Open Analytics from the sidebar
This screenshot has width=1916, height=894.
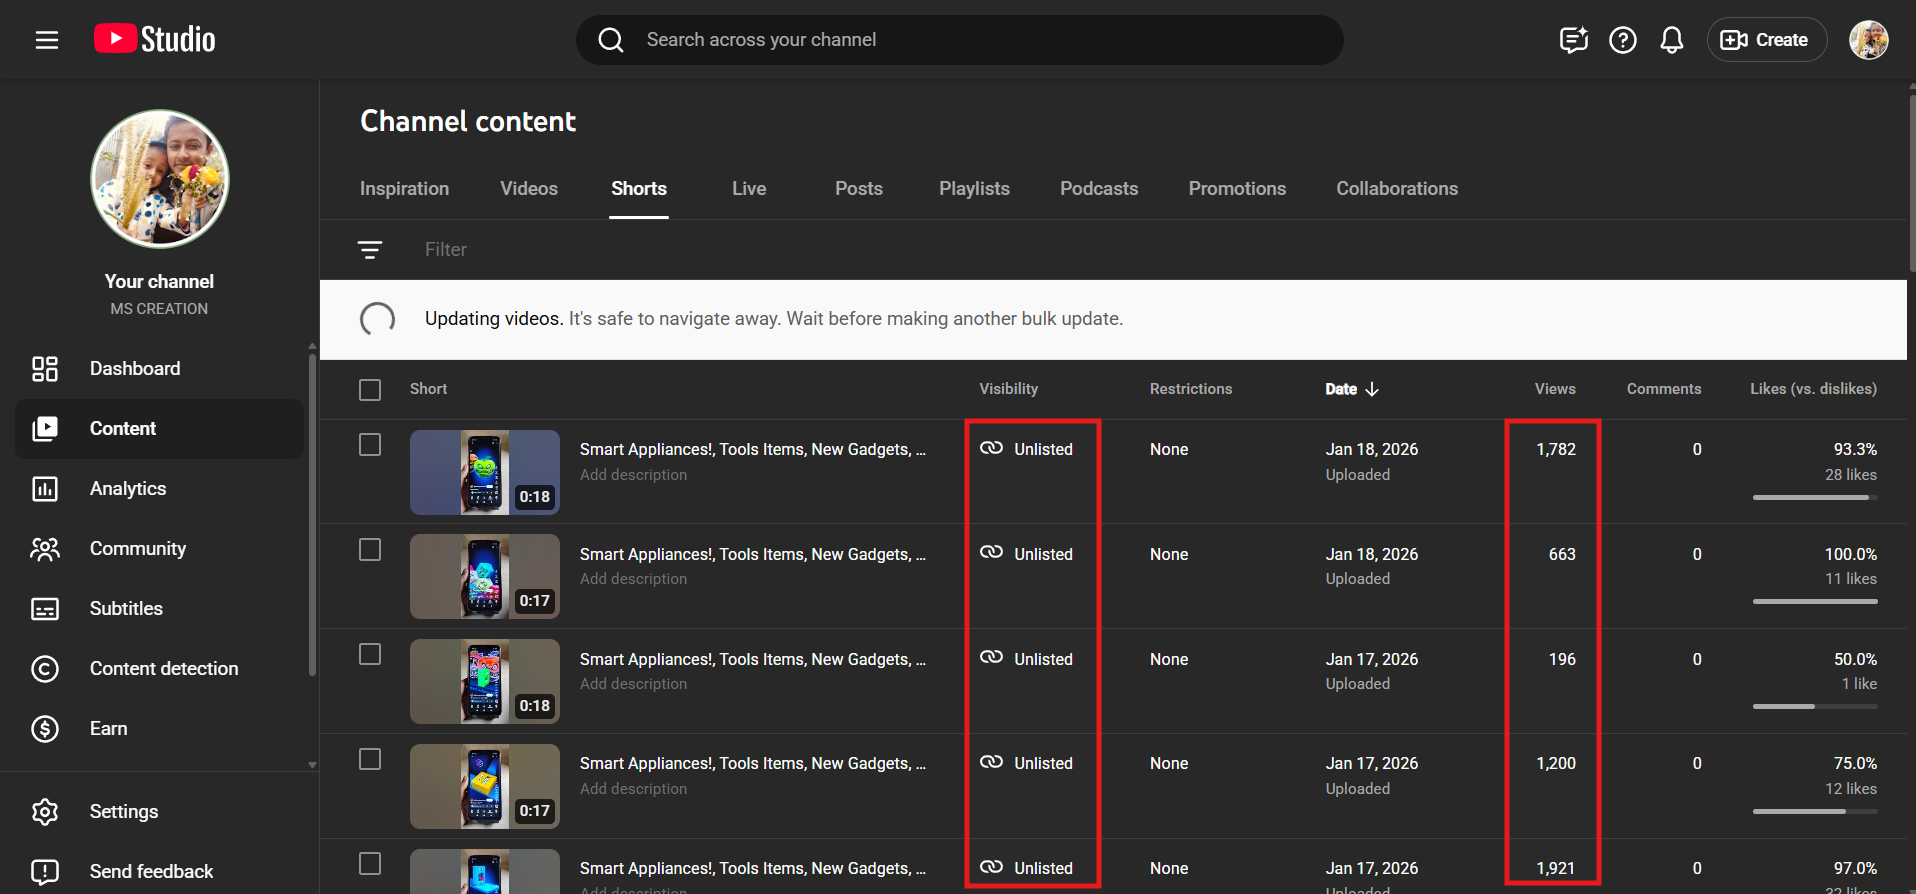tap(128, 489)
